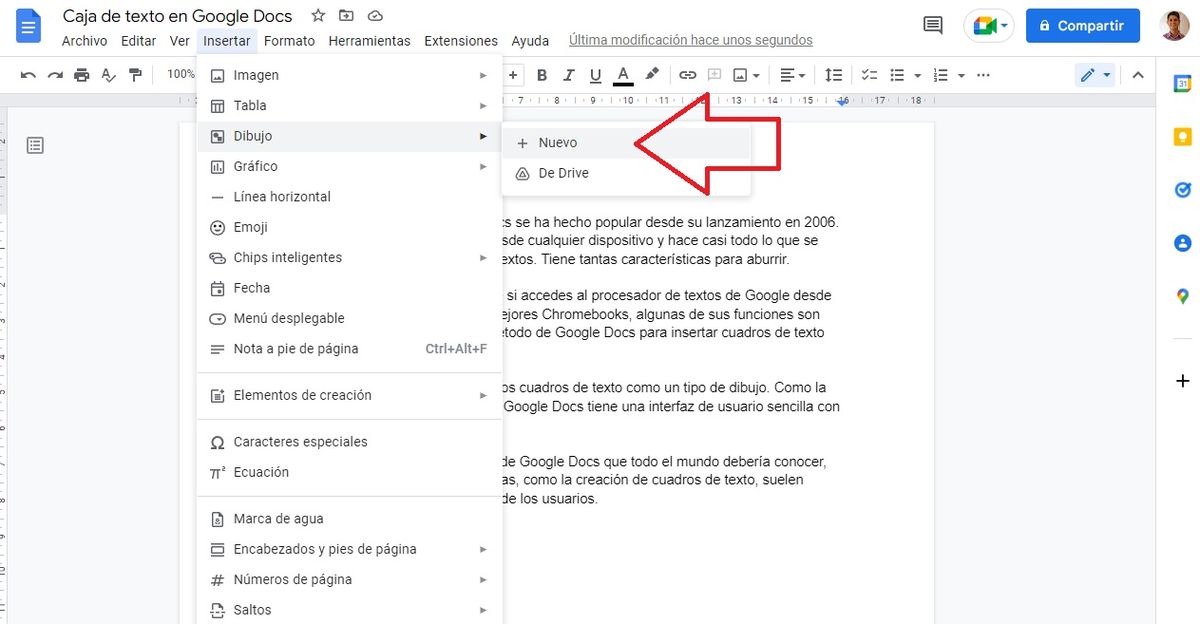Open Google Keep side panel
This screenshot has width=1200, height=624.
click(x=1182, y=137)
